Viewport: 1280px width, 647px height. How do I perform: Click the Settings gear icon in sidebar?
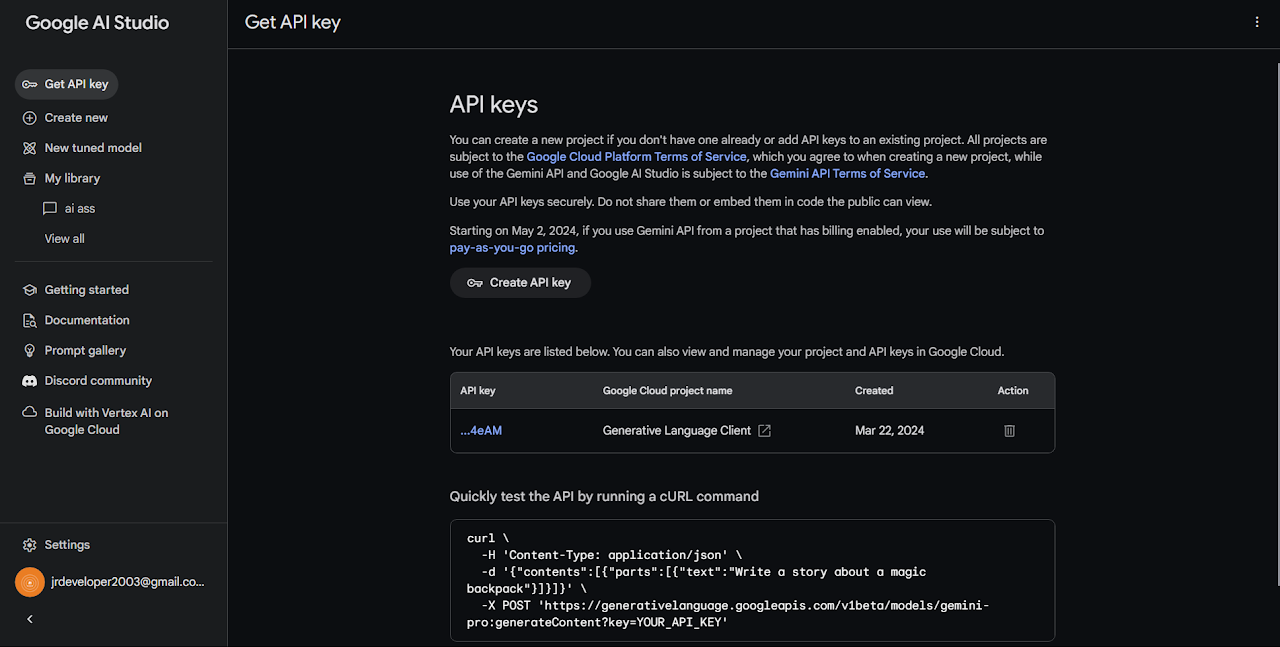[x=30, y=545]
